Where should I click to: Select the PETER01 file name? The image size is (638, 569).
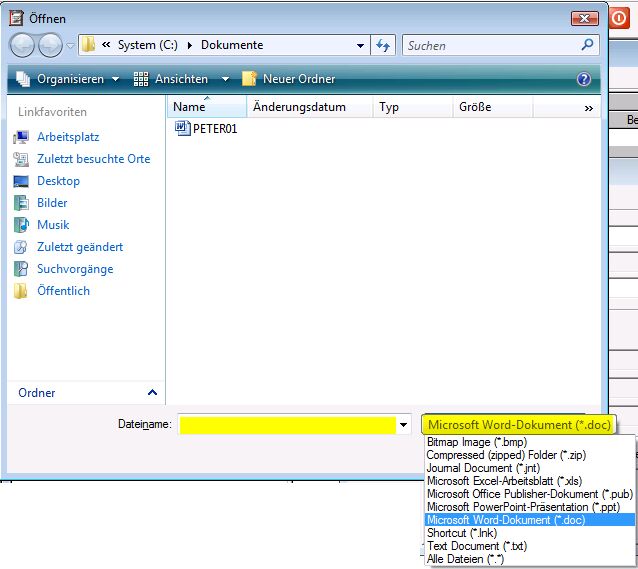[215, 129]
